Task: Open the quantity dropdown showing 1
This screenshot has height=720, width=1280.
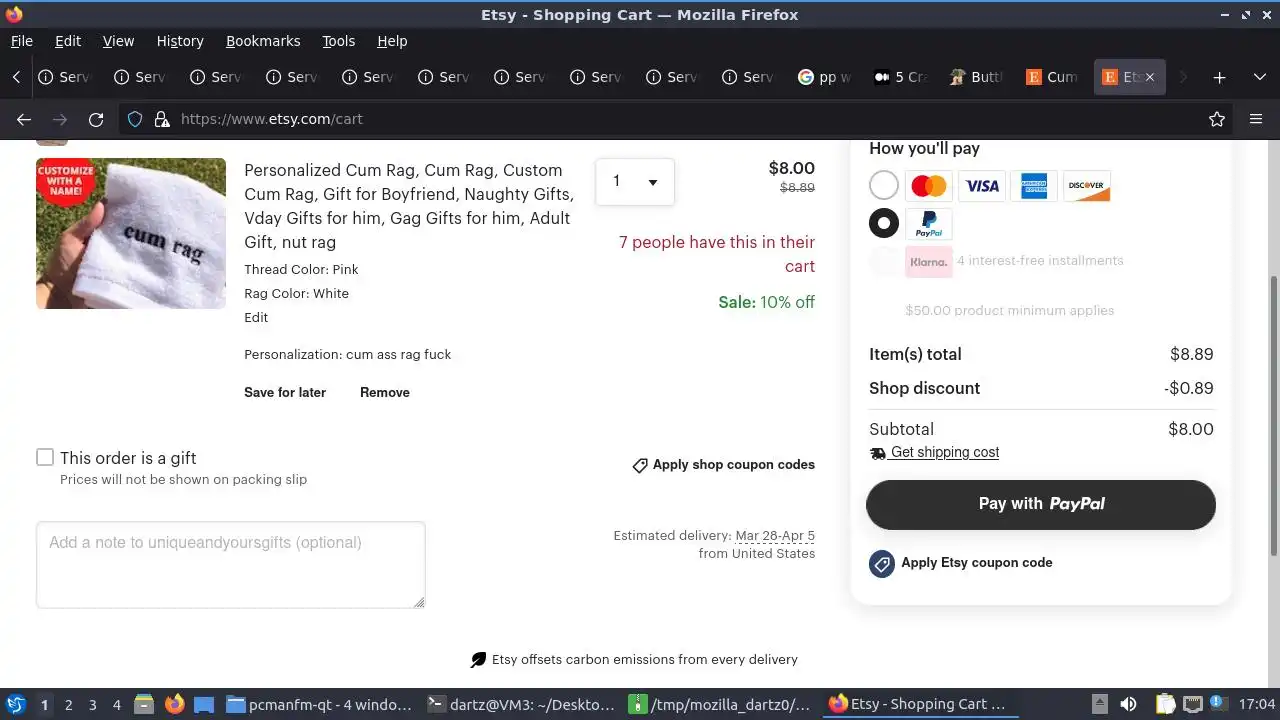Action: pyautogui.click(x=635, y=181)
